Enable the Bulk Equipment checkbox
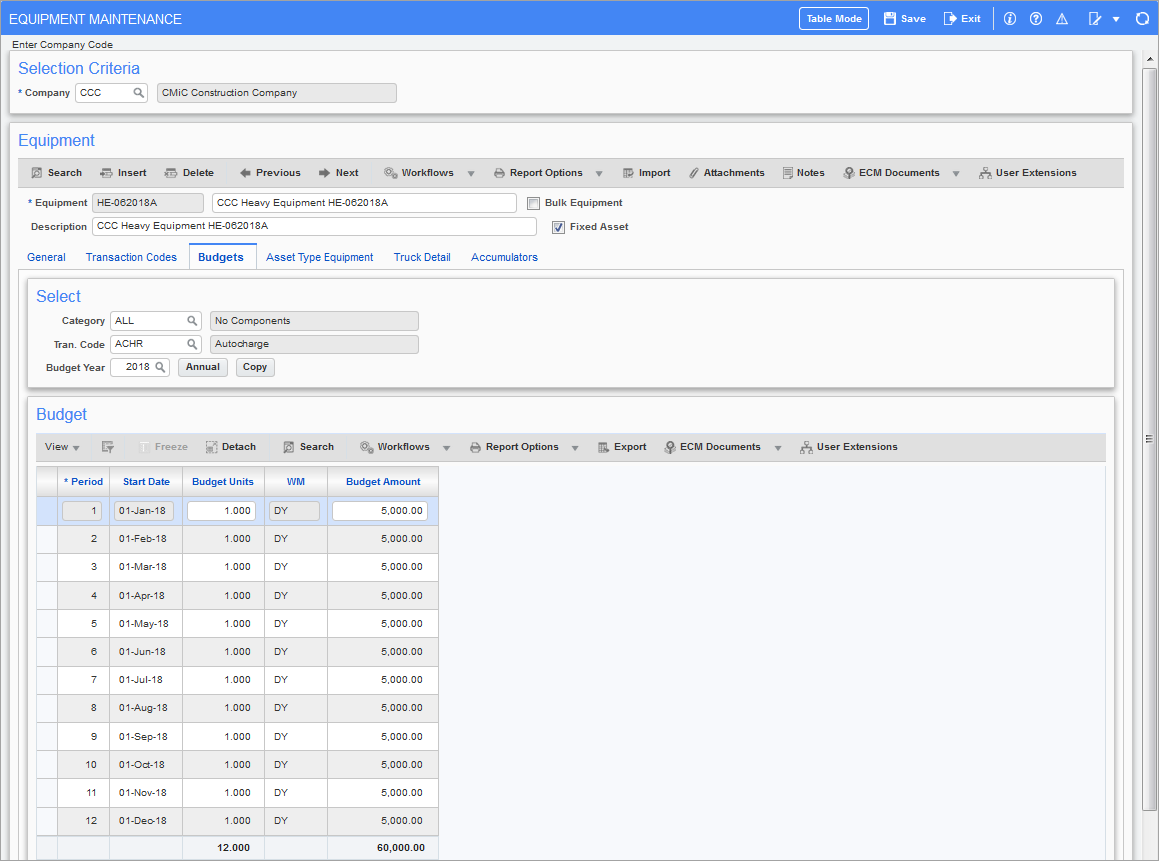This screenshot has height=861, width=1159. coord(534,203)
